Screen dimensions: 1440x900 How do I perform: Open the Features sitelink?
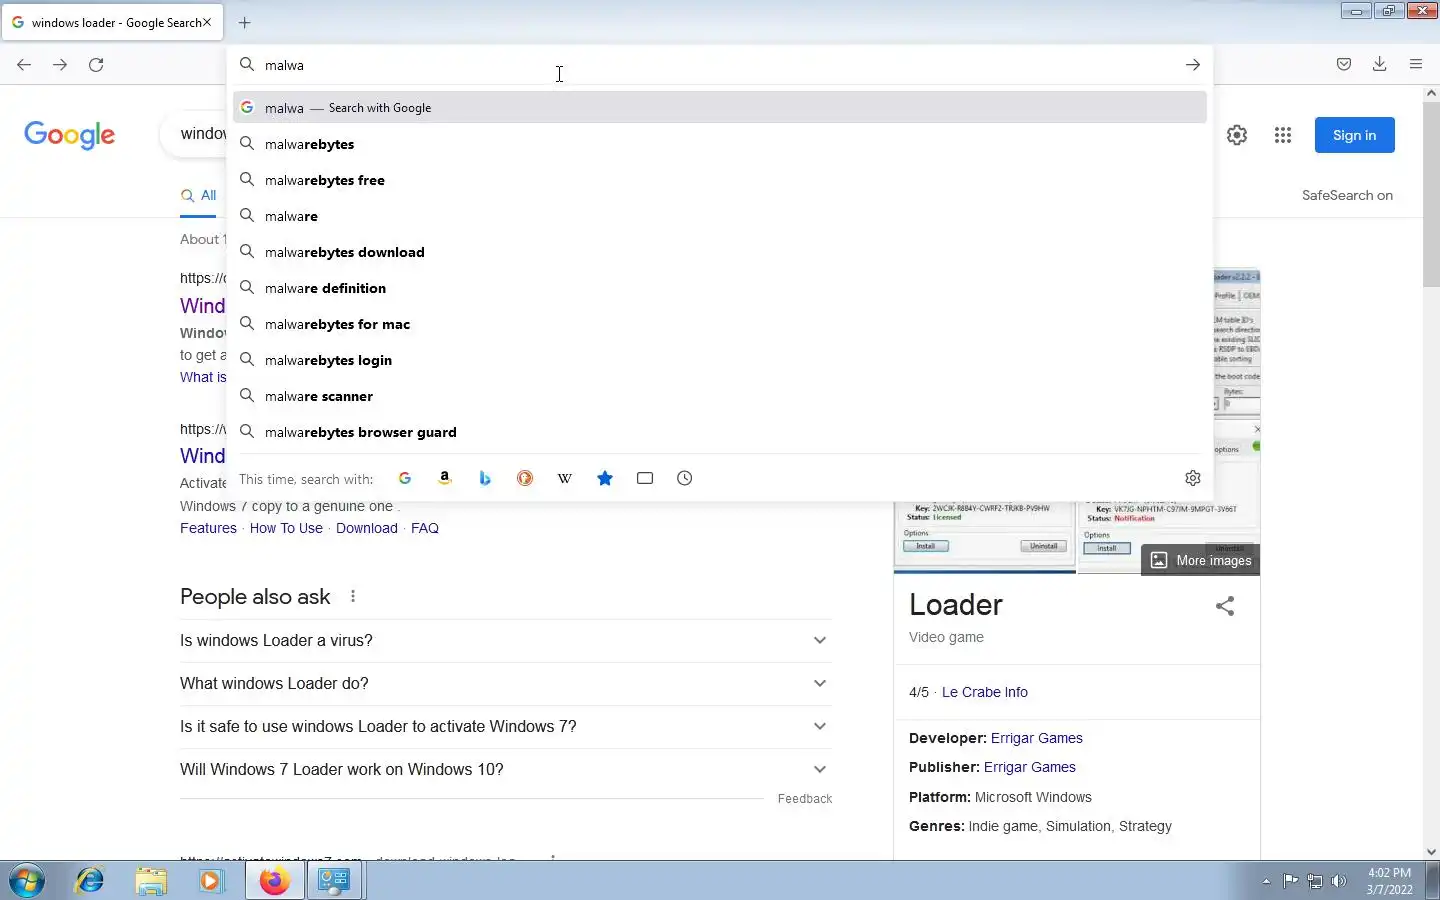coord(208,528)
